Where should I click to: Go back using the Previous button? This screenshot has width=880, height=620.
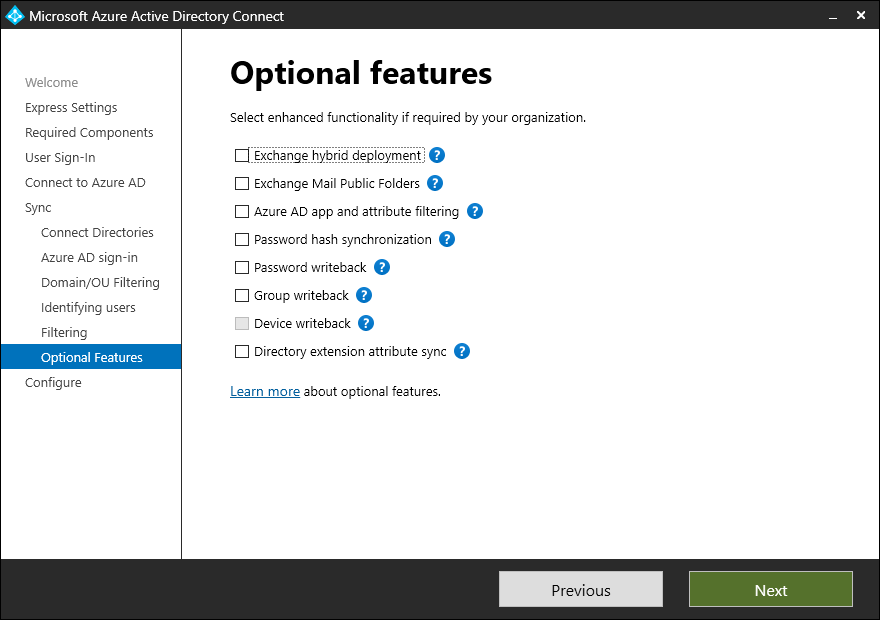click(x=580, y=589)
